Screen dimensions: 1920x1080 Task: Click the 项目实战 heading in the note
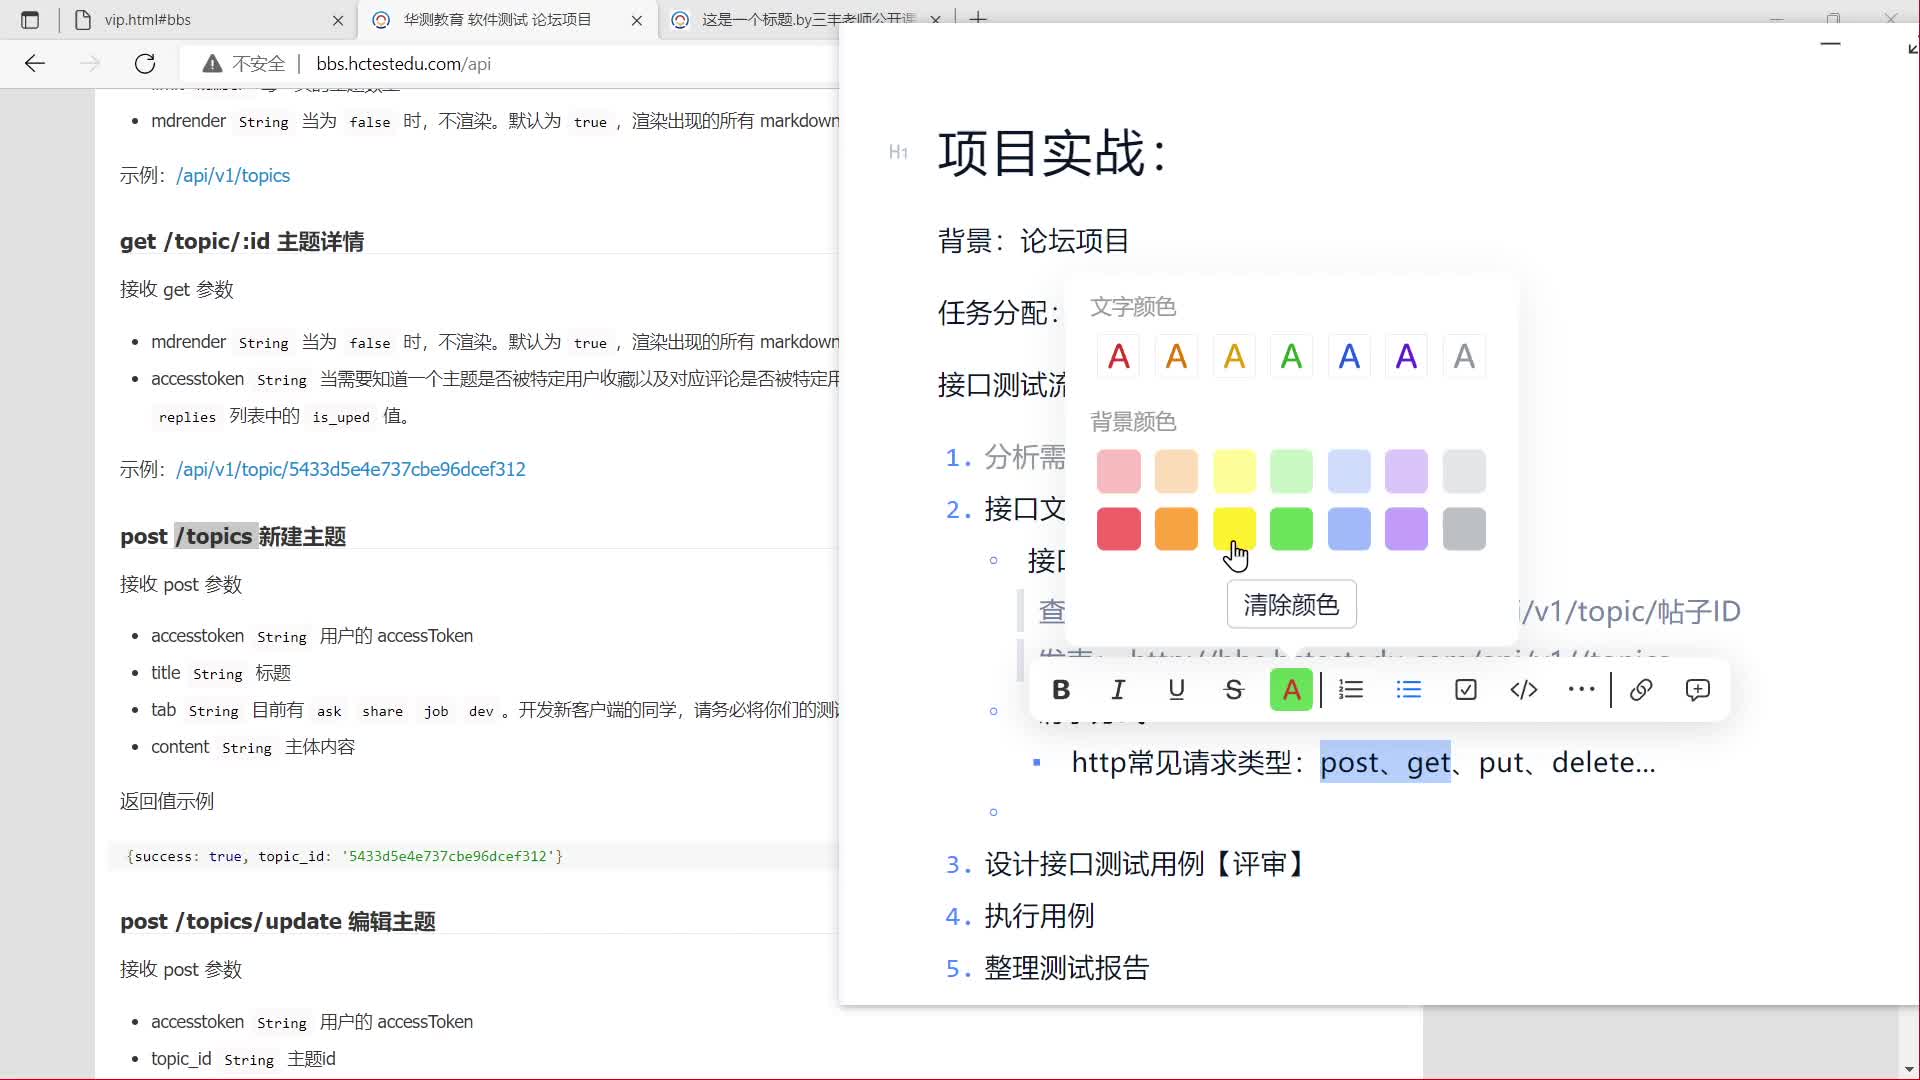tap(1053, 154)
